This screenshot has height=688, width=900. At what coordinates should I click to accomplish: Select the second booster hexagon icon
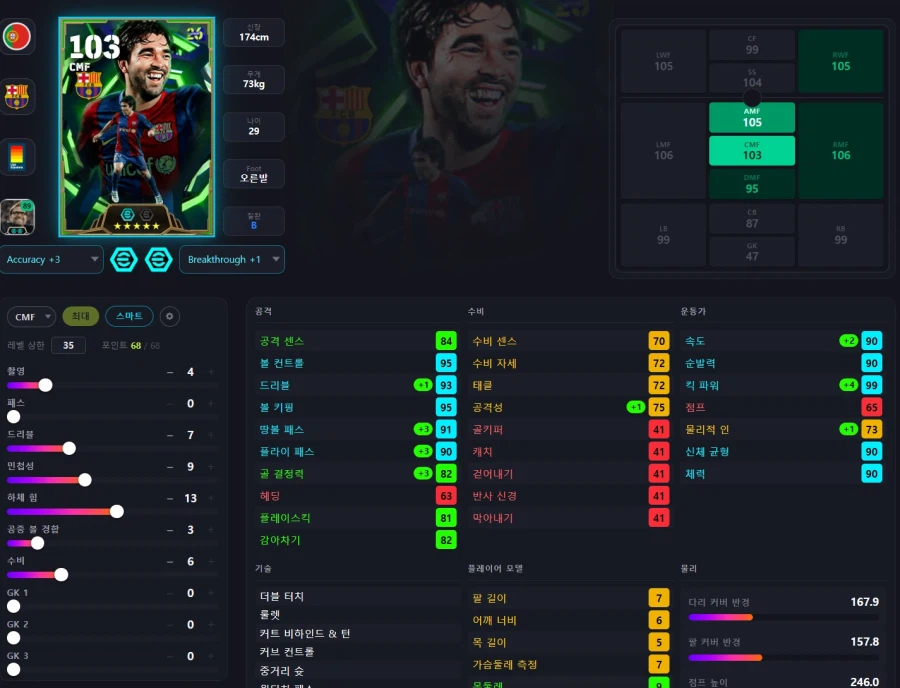[x=158, y=260]
